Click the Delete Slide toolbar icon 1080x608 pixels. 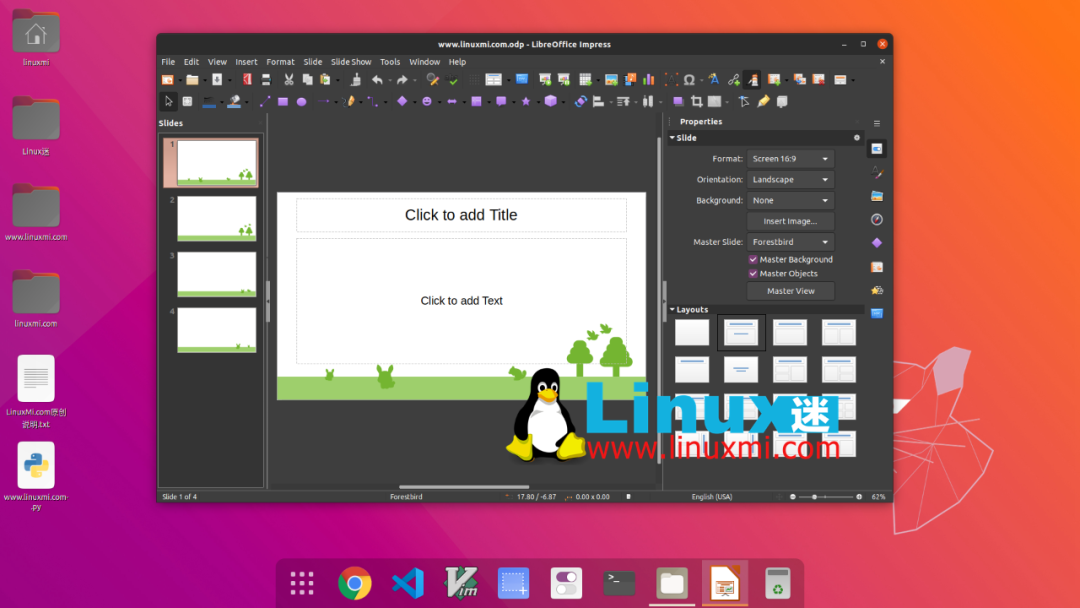click(818, 80)
